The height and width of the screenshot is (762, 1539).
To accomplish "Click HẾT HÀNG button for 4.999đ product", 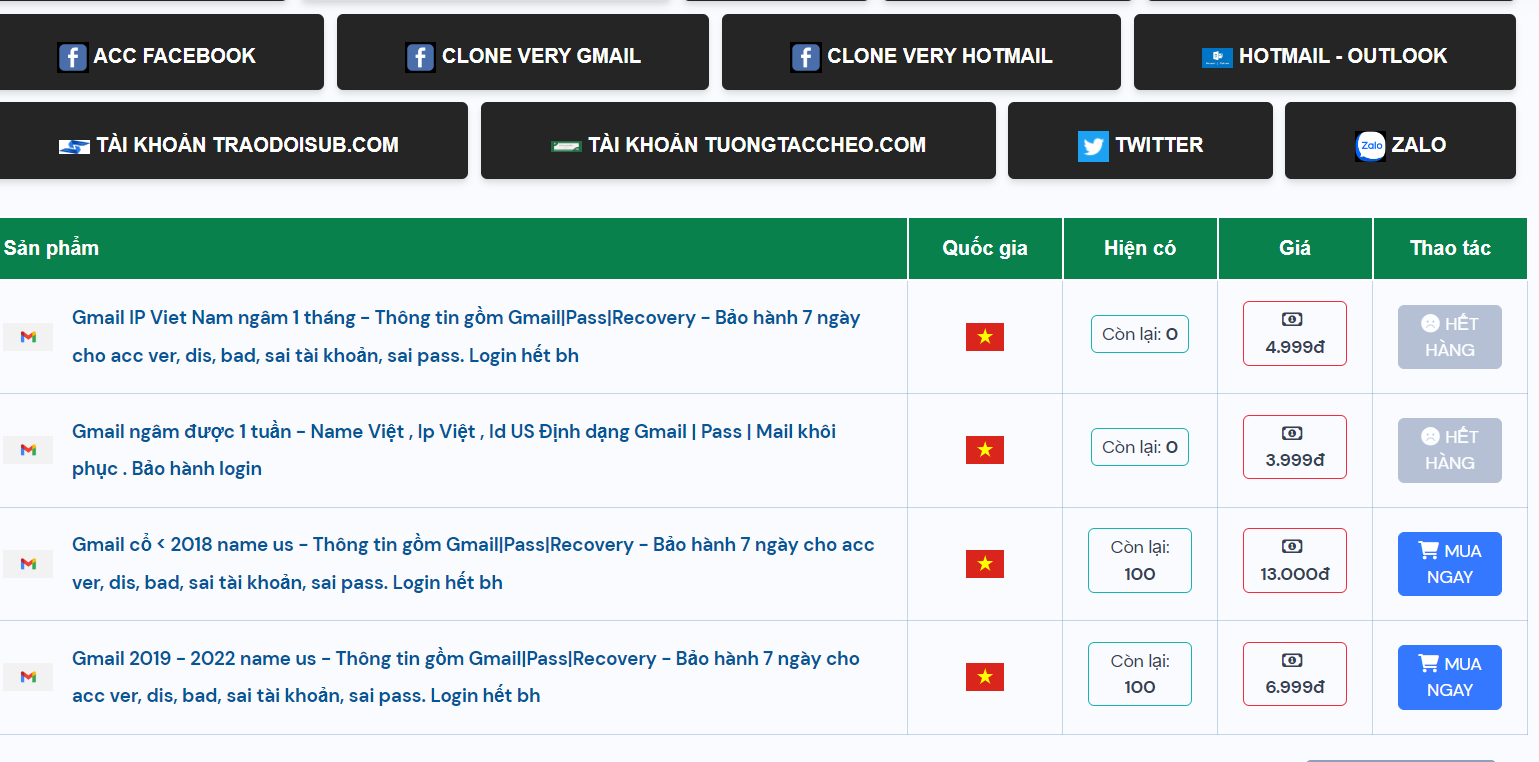I will (x=1450, y=337).
